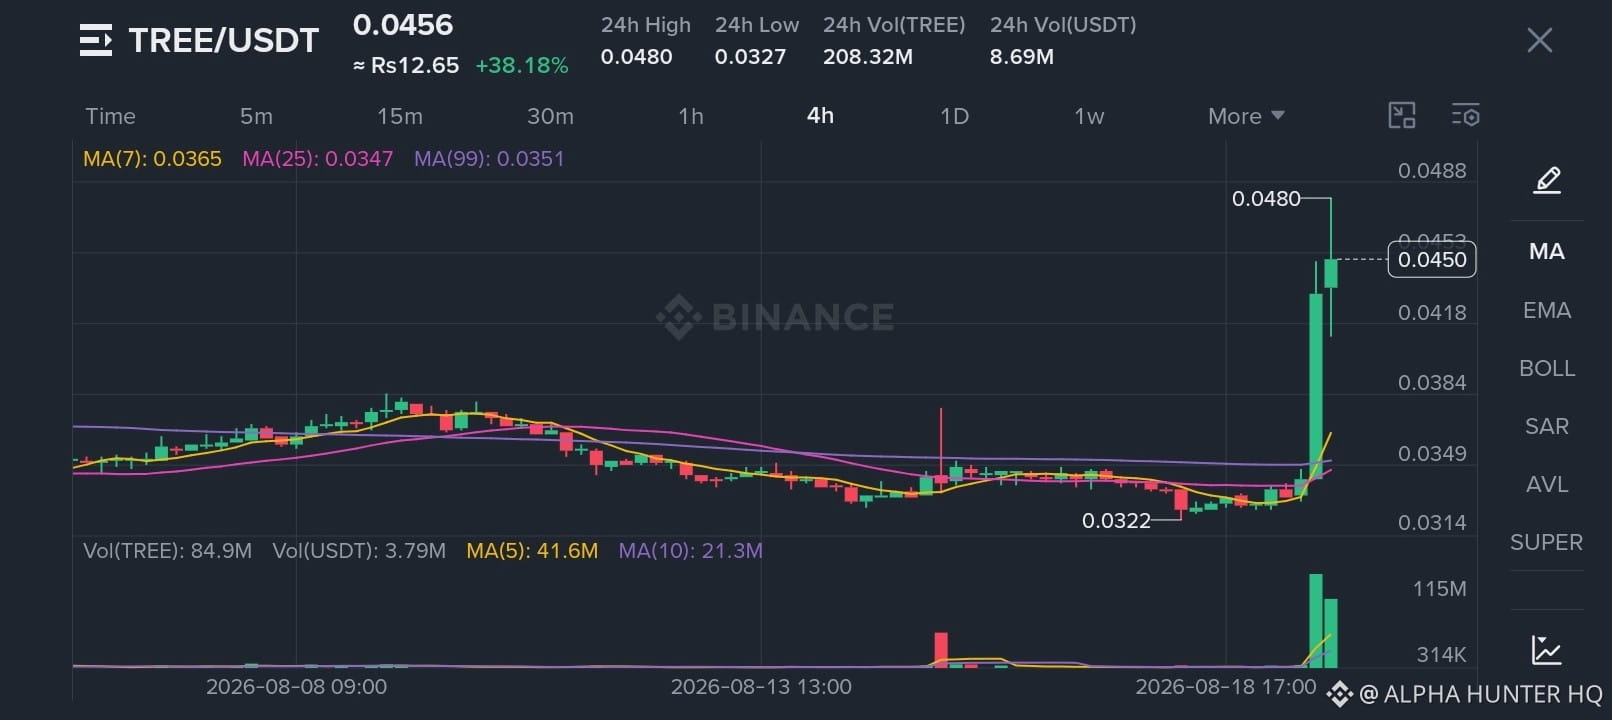
Task: Switch to the Time chart view
Action: [x=110, y=116]
